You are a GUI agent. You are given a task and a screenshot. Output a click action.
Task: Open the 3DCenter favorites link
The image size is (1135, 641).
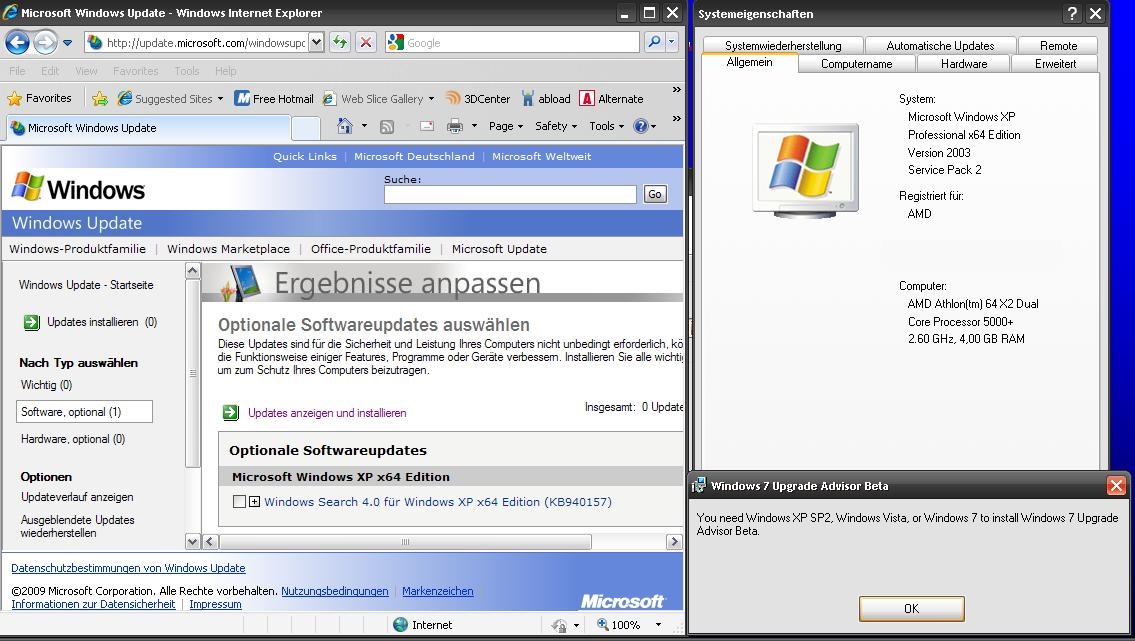coord(478,98)
